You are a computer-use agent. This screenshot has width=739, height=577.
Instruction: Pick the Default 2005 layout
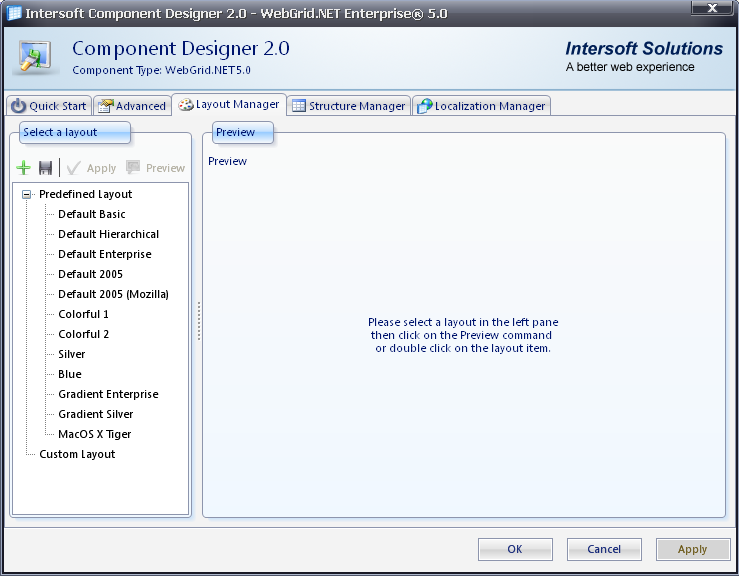[90, 274]
